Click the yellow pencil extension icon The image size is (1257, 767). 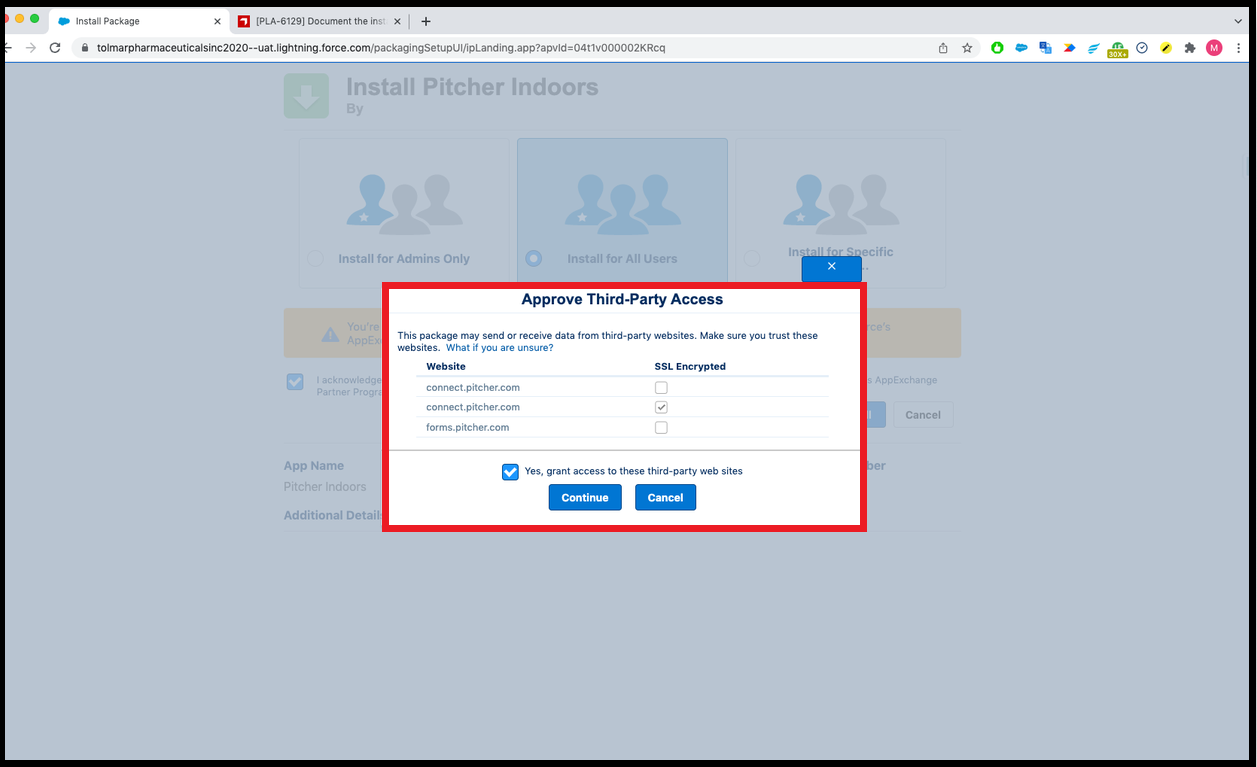point(1165,48)
